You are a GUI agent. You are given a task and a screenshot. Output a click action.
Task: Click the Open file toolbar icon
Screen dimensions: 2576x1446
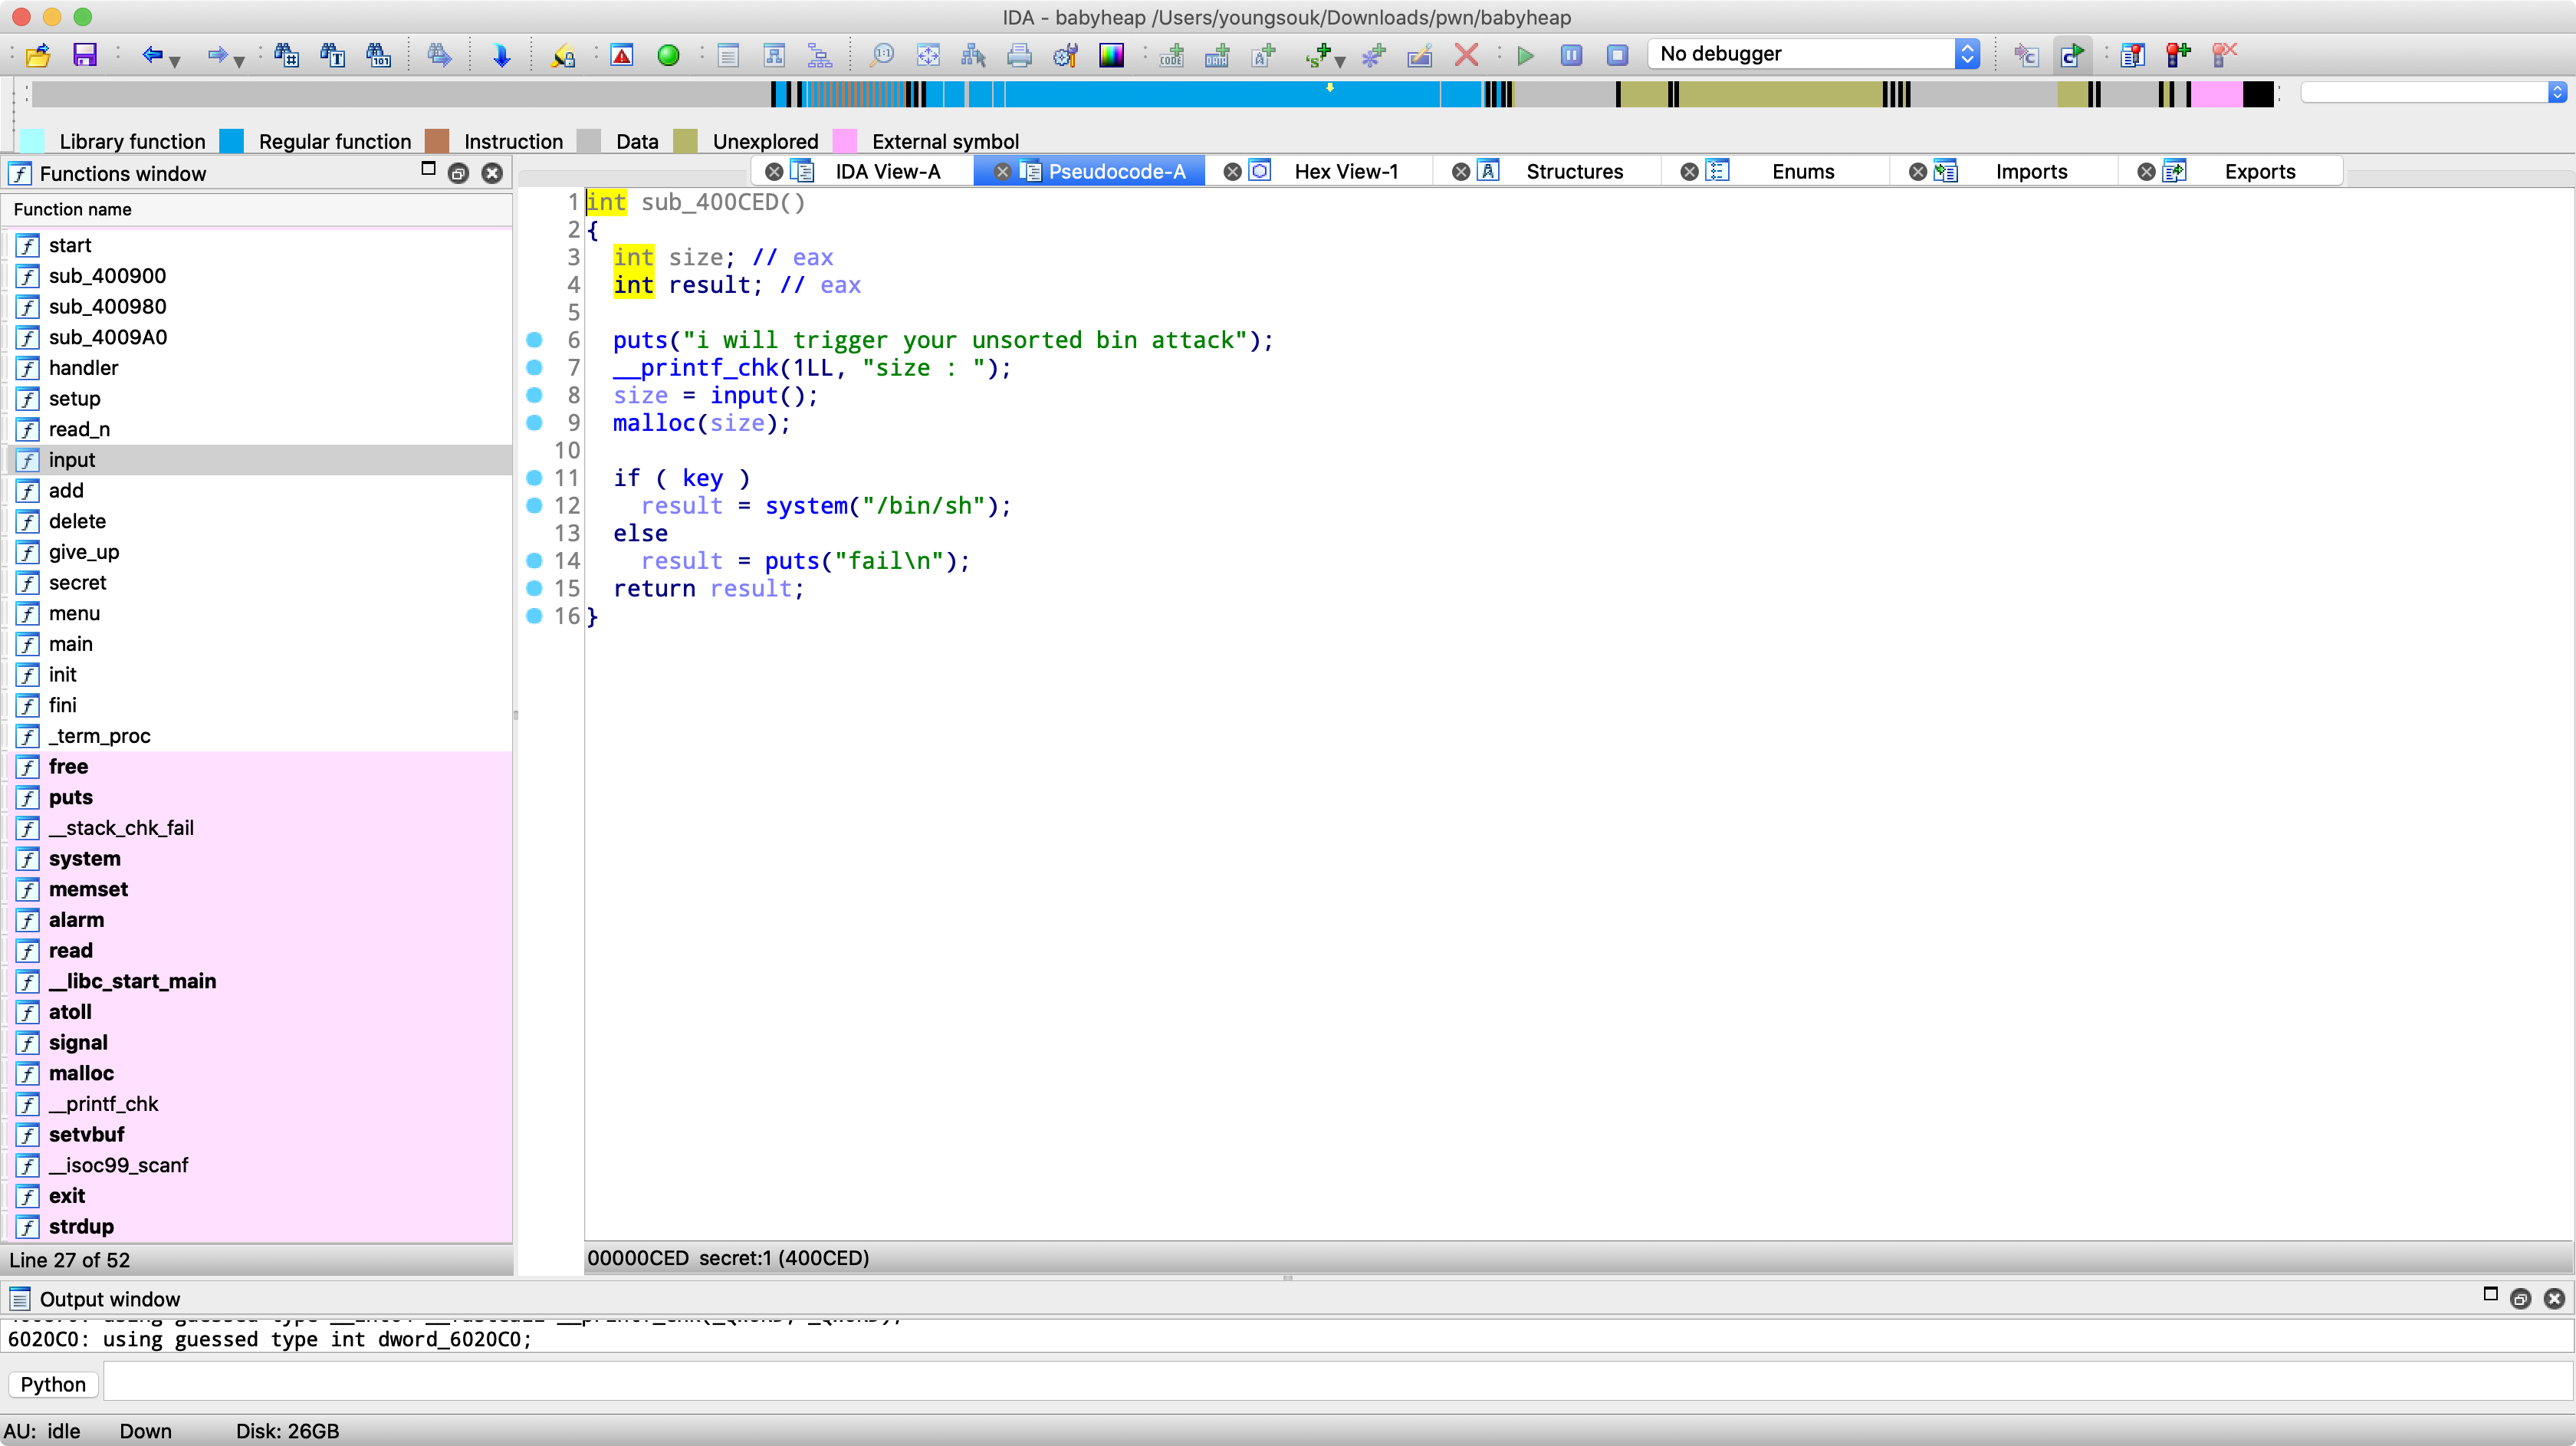[38, 55]
